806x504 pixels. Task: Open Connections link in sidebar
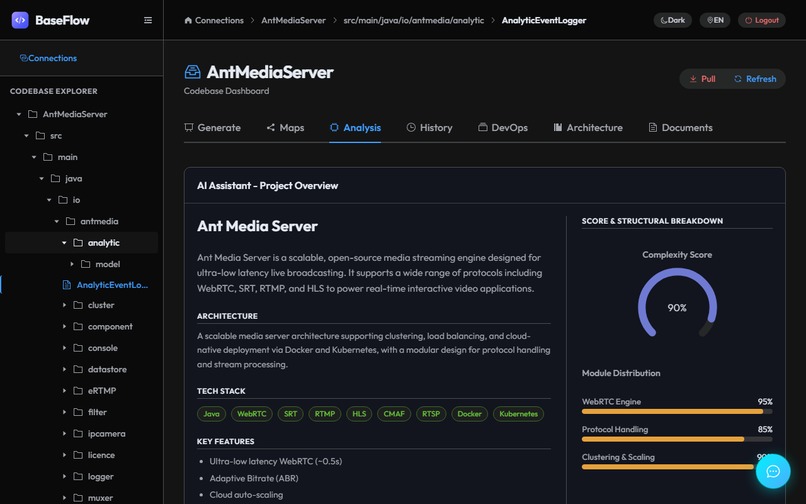click(48, 58)
